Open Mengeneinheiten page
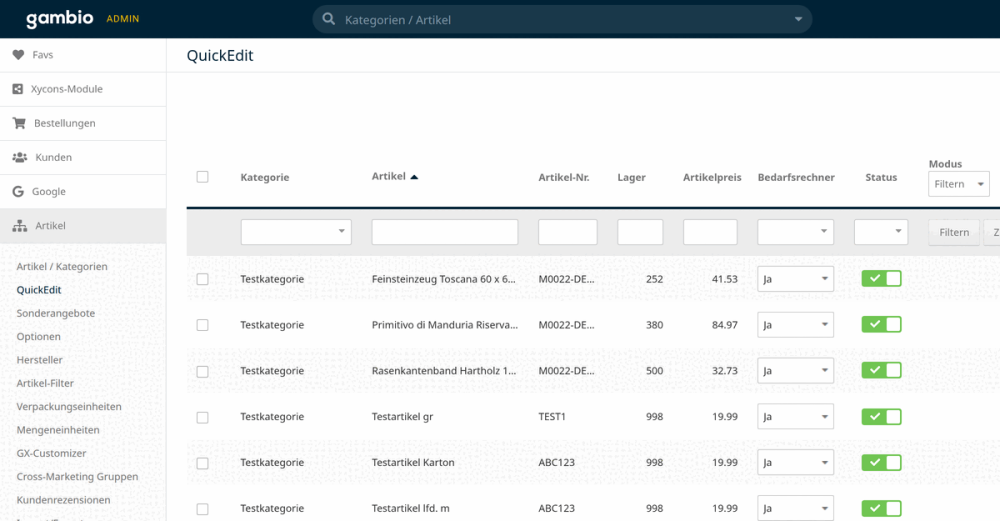The height and width of the screenshot is (521, 1000). pyautogui.click(x=58, y=430)
